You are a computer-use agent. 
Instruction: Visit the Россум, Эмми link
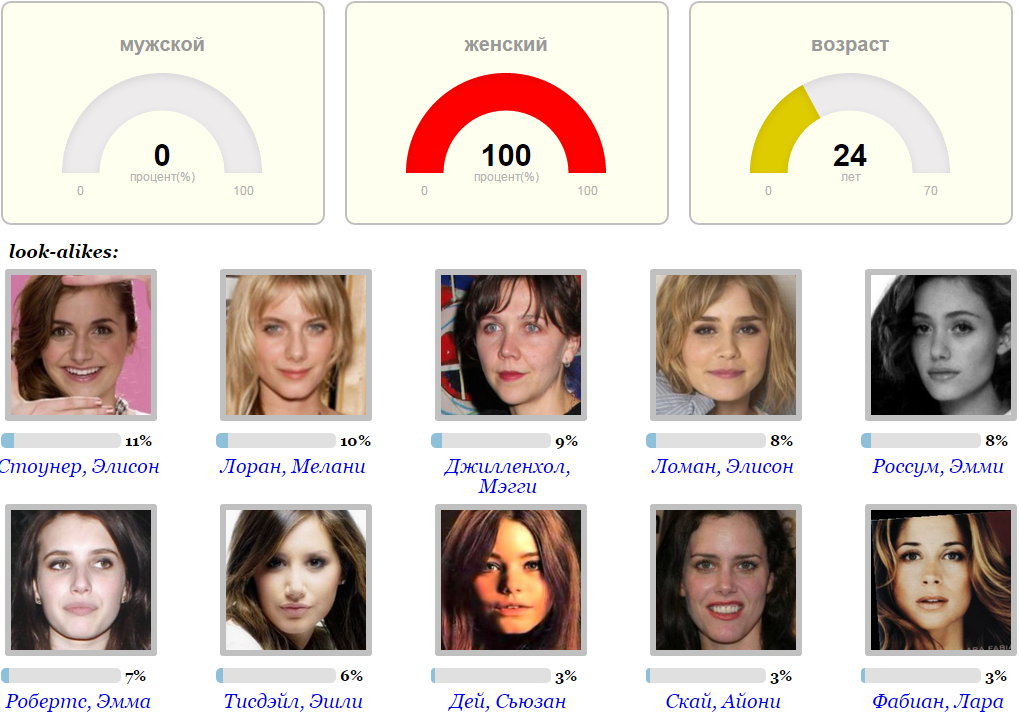click(938, 466)
